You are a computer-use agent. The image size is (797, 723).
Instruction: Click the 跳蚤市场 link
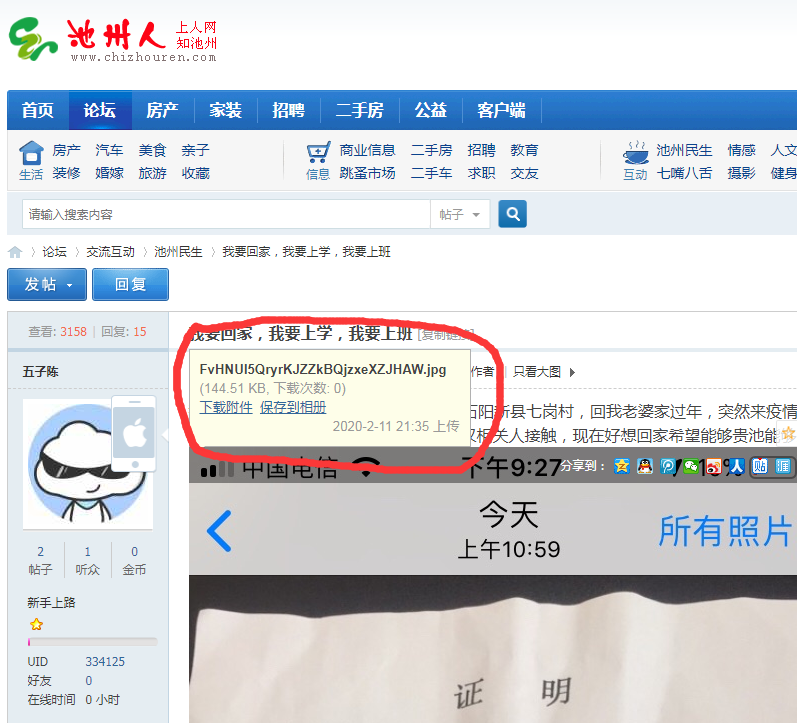tap(367, 173)
